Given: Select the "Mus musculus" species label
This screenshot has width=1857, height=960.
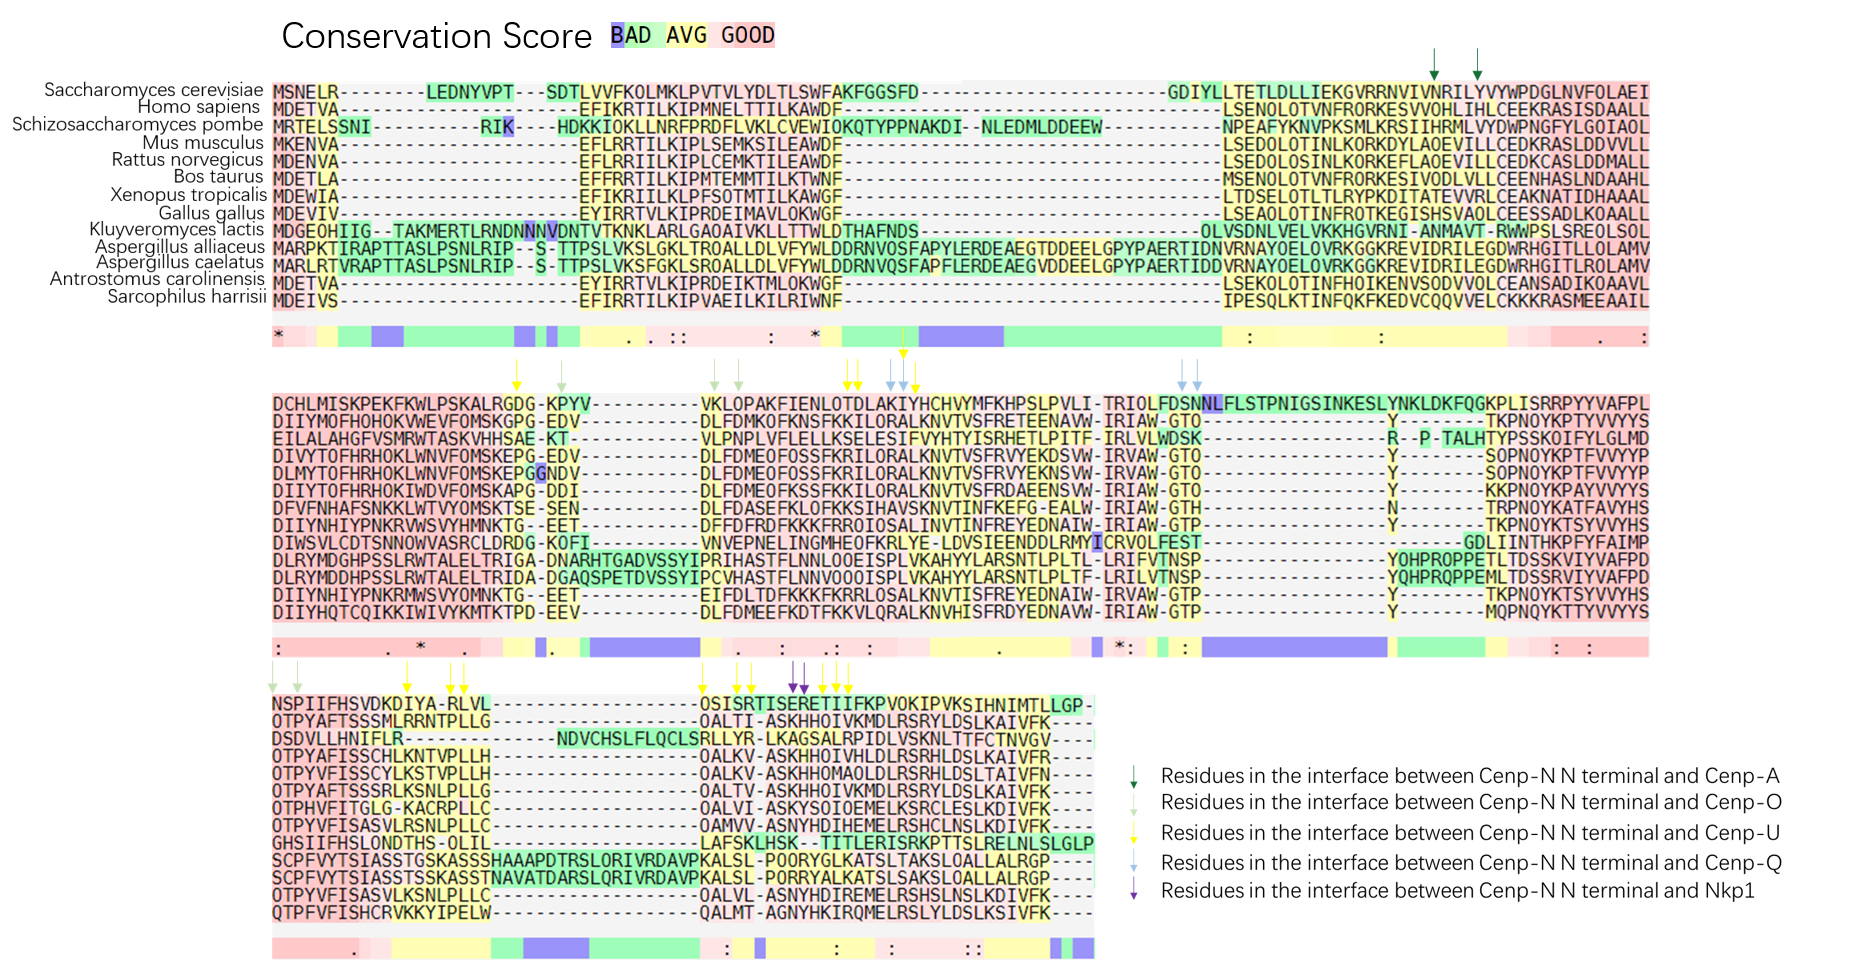Looking at the screenshot, I should (x=203, y=142).
